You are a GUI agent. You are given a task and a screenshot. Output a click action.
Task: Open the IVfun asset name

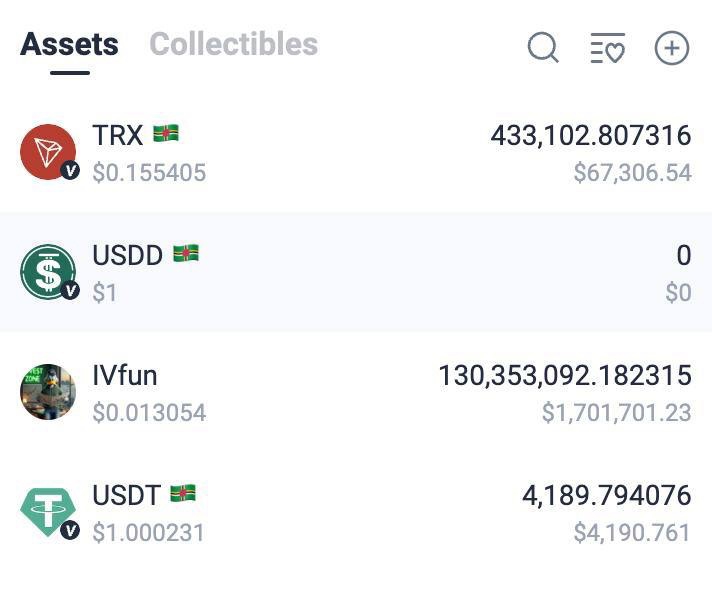[125, 375]
